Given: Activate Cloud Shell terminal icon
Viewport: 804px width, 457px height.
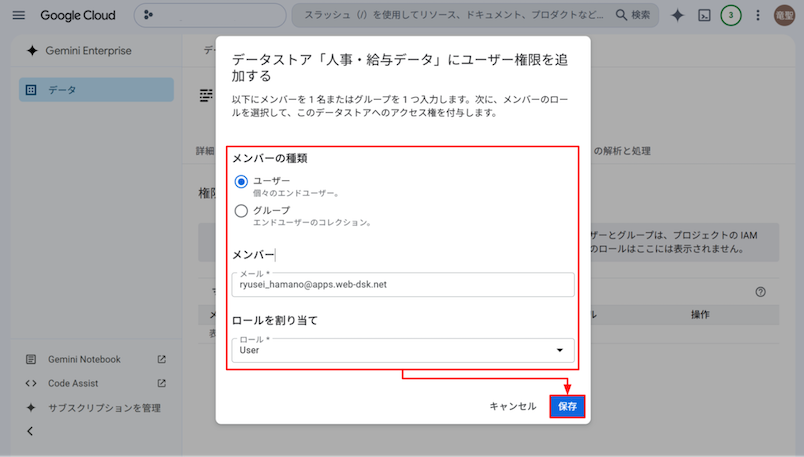Looking at the screenshot, I should (x=705, y=15).
